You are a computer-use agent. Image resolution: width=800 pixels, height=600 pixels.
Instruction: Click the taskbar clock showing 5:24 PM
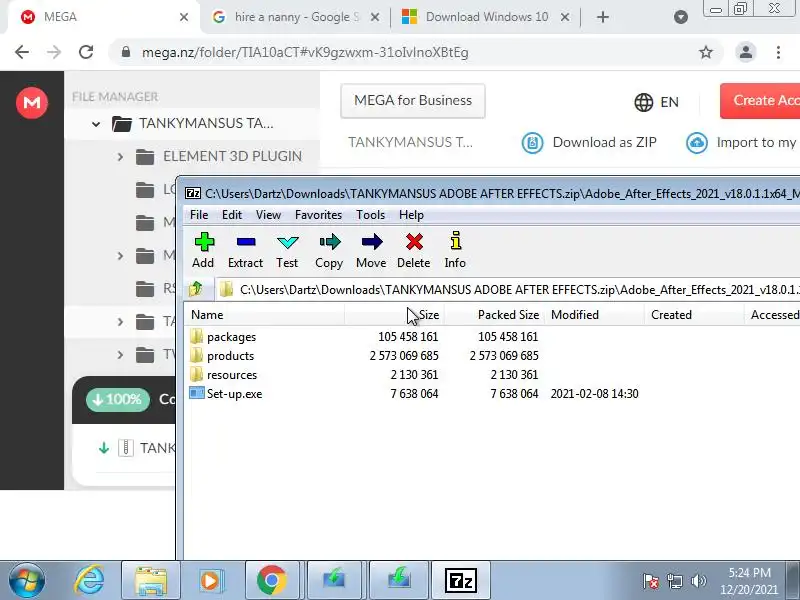click(748, 581)
